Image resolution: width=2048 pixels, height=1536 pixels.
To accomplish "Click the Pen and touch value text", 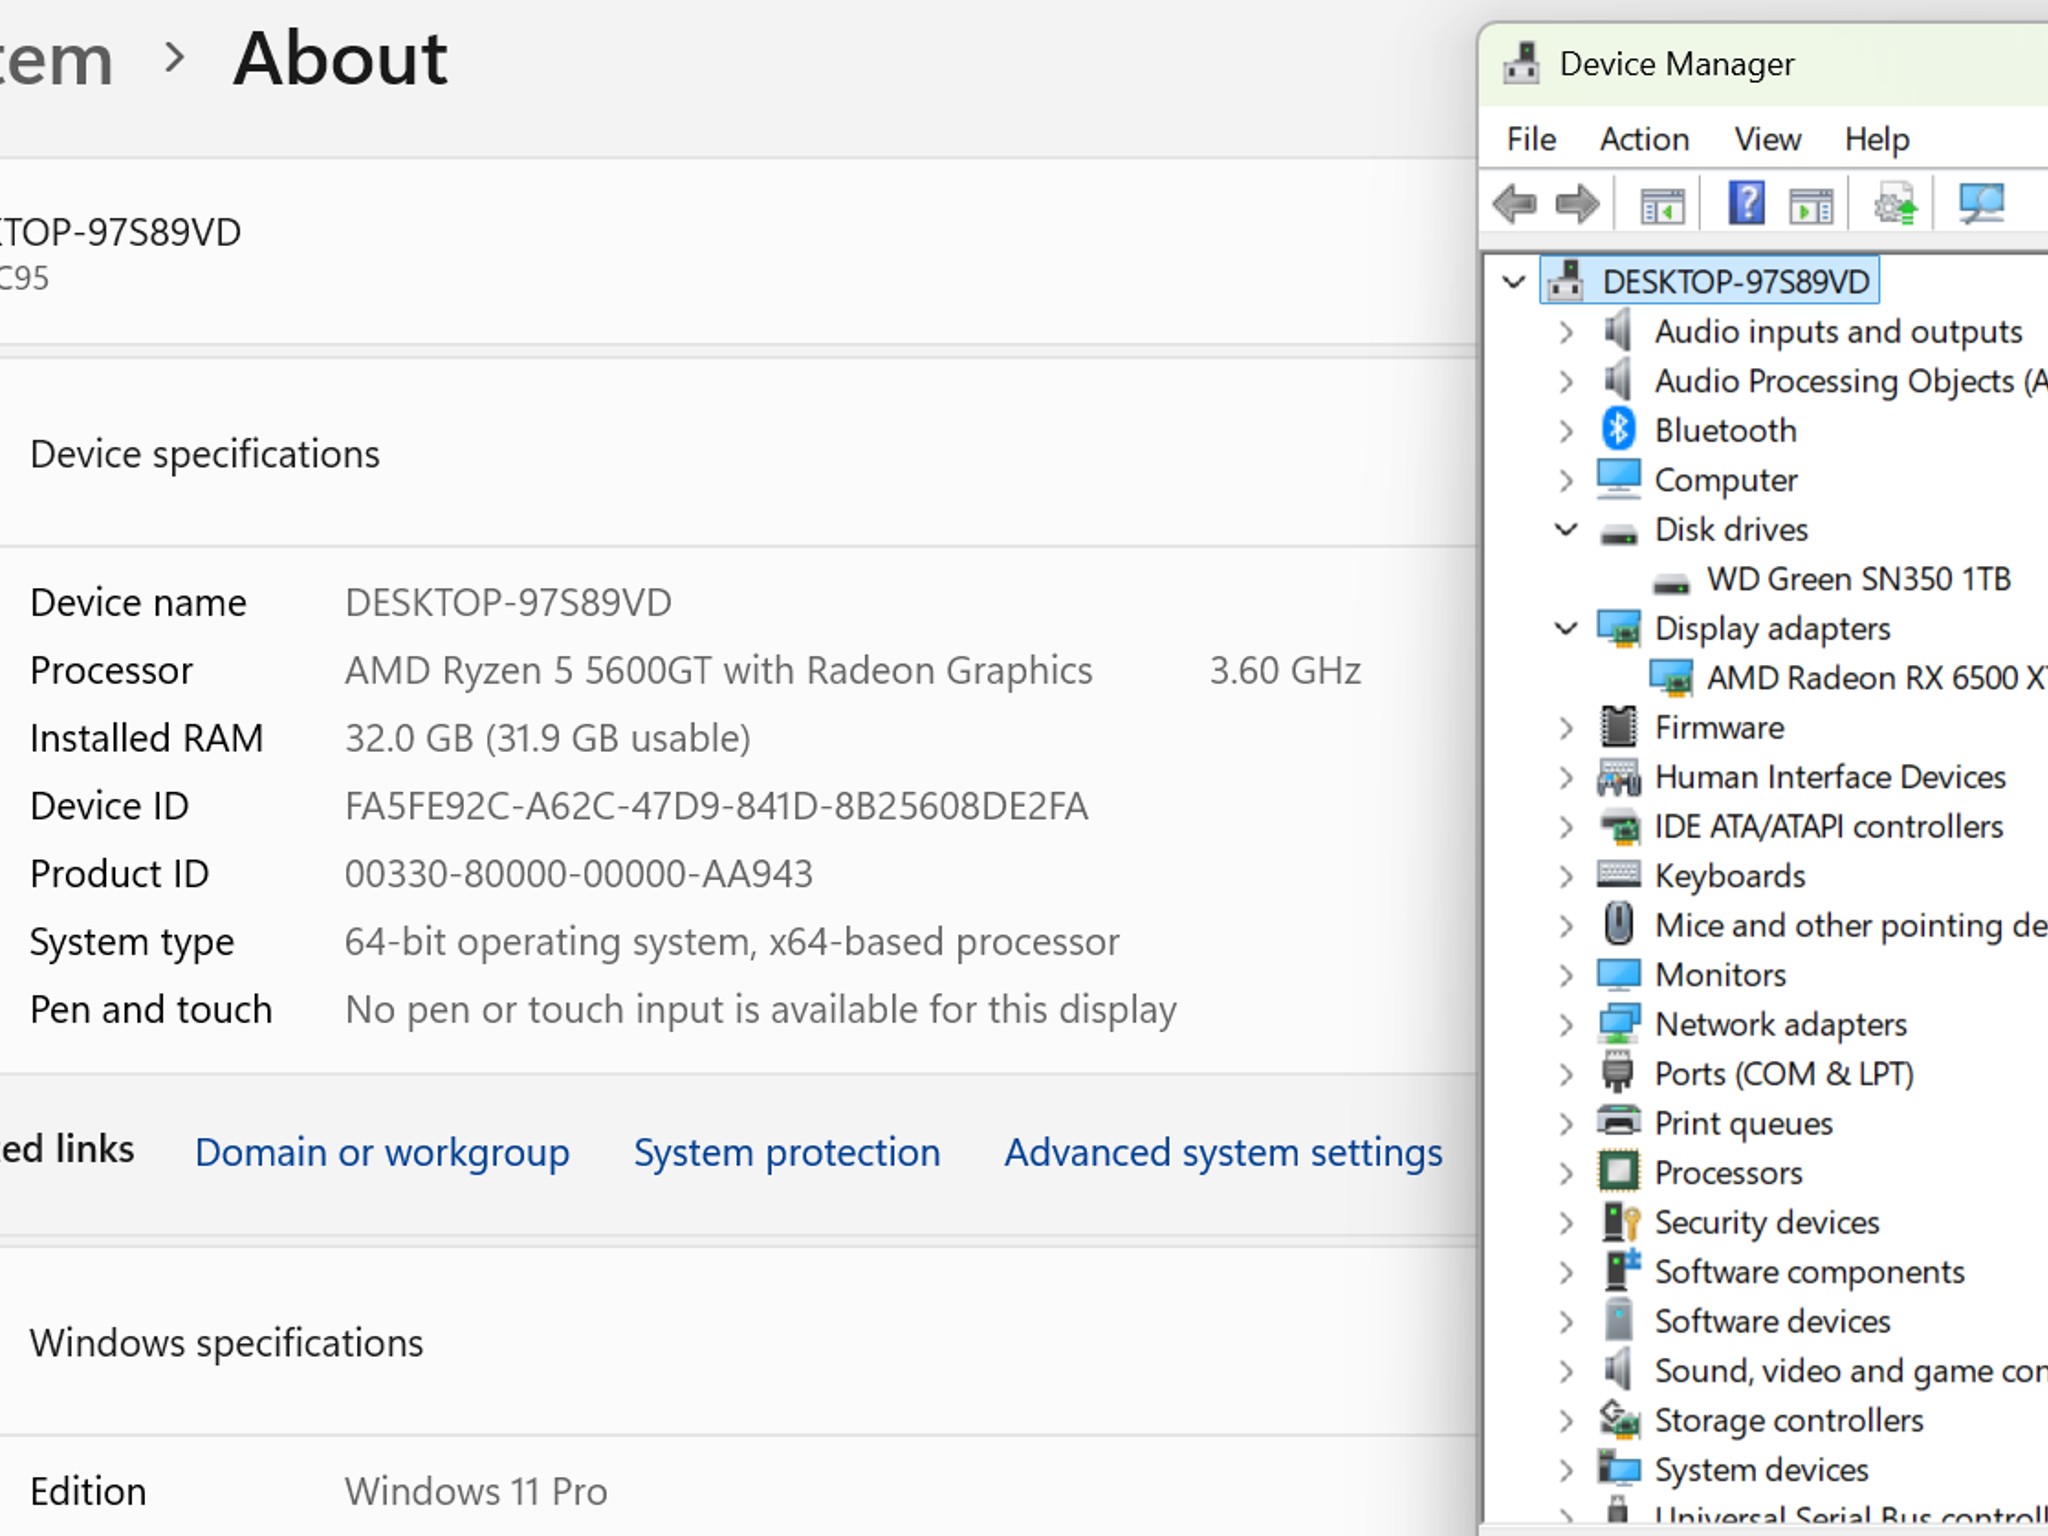I will pyautogui.click(x=761, y=1010).
